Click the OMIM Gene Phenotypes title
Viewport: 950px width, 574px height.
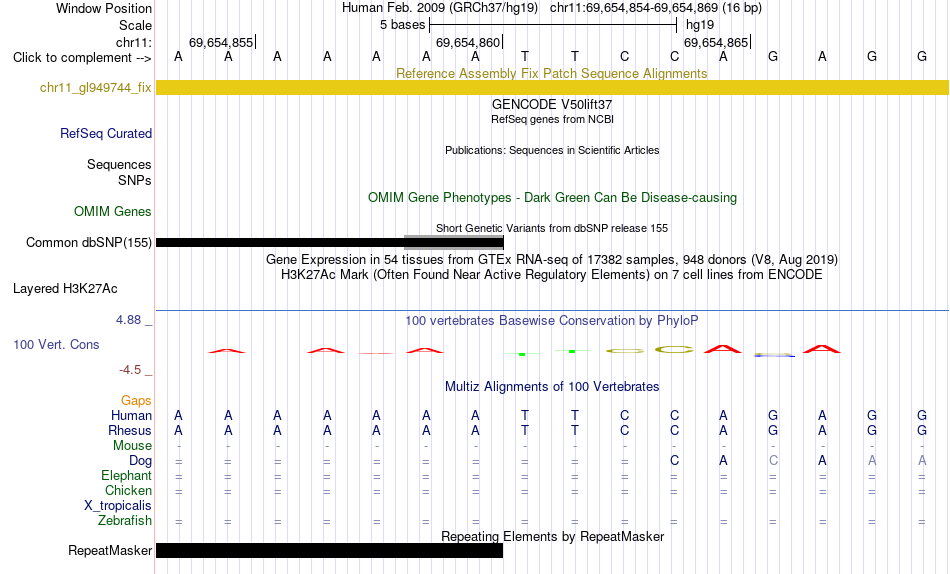[553, 198]
